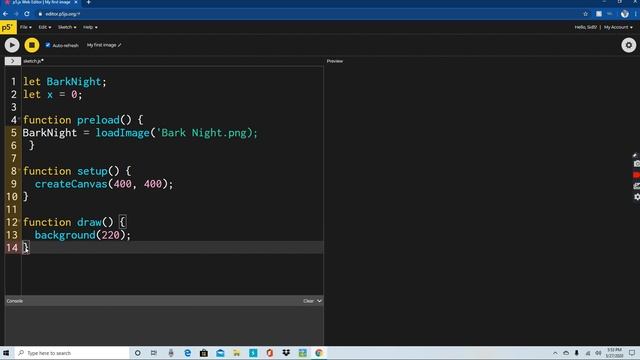
Task: Fold the draw function at line 12
Action: coord(19,220)
